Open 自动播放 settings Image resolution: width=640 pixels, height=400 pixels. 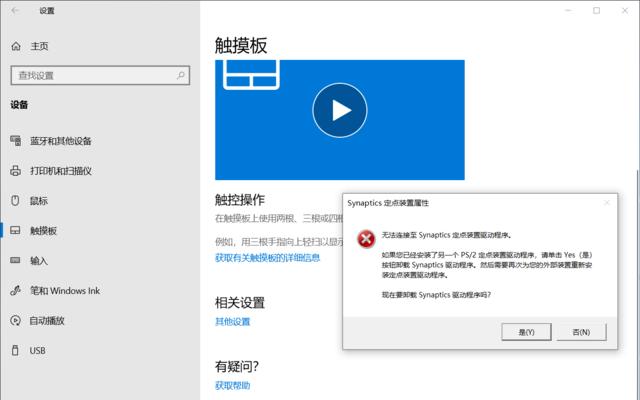click(47, 320)
